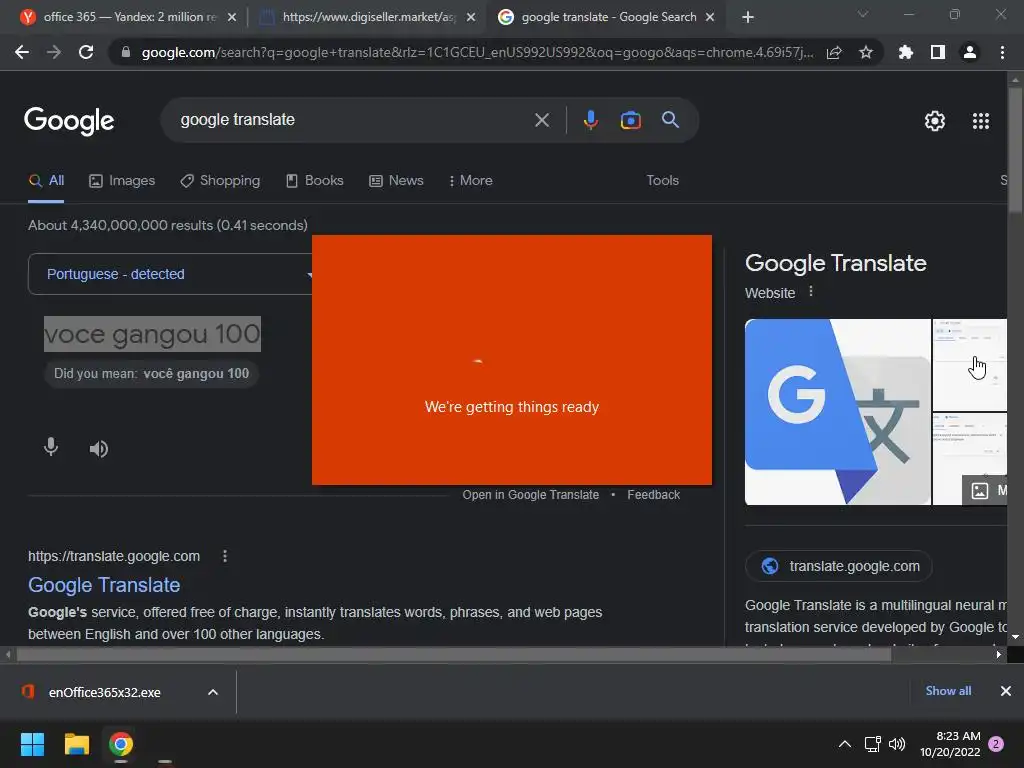Select the Books results tab
Image resolution: width=1024 pixels, height=768 pixels.
315,180
